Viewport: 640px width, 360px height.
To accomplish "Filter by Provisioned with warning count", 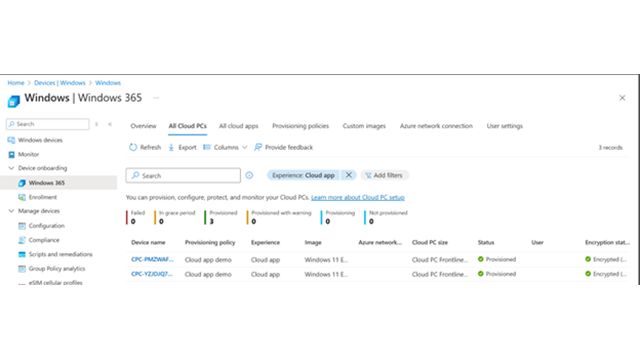I will [279, 217].
